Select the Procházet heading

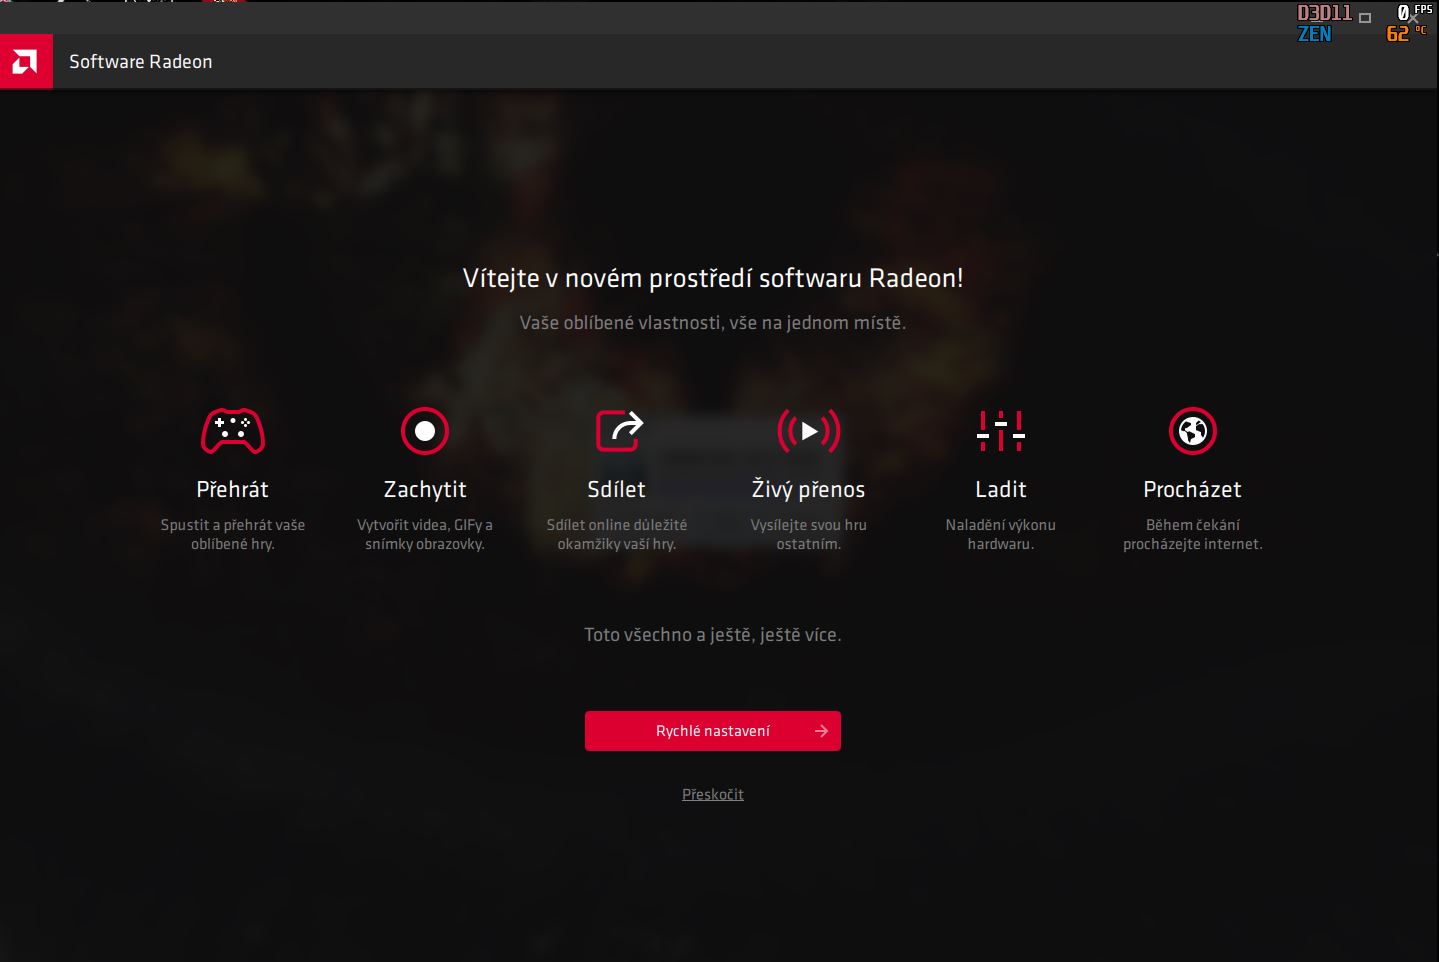(x=1193, y=489)
